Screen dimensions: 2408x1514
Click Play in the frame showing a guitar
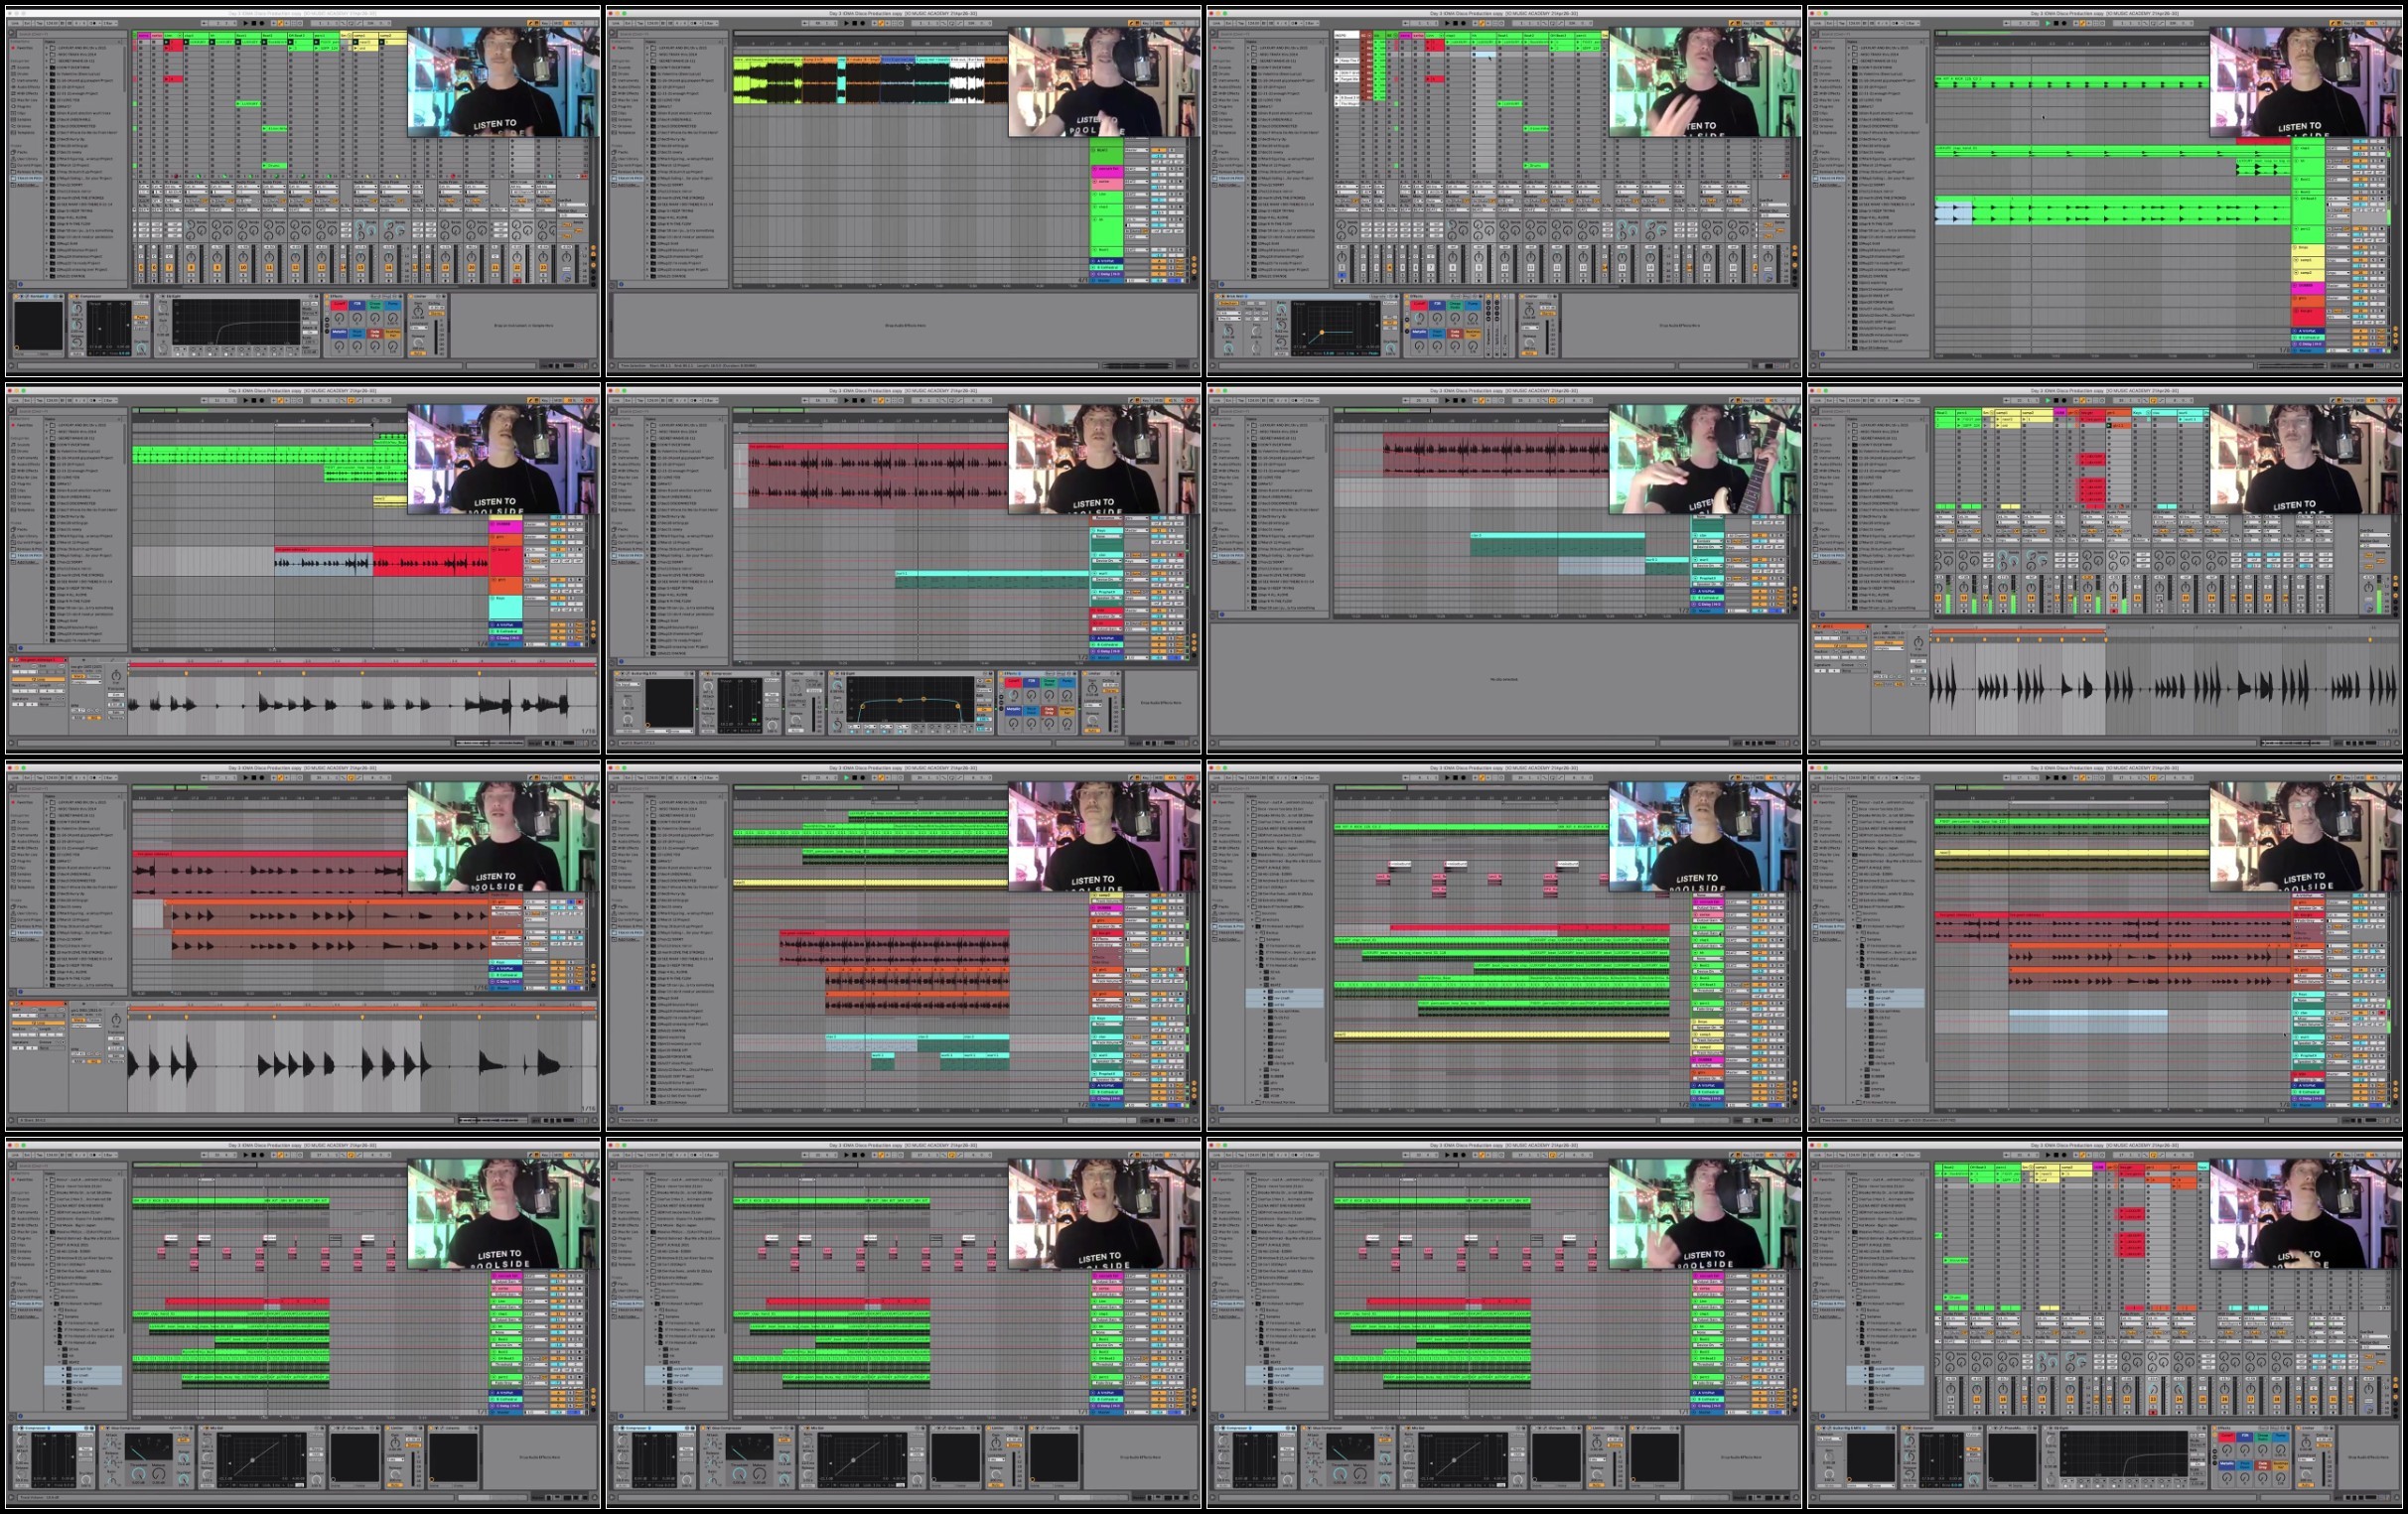(1448, 401)
